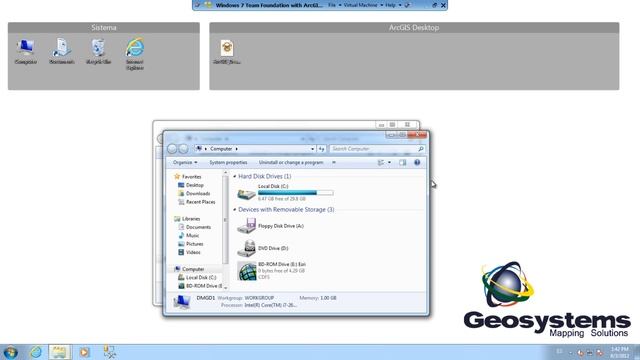The width and height of the screenshot is (640, 360).
Task: Close the VM toolbar with X
Action: point(443,5)
